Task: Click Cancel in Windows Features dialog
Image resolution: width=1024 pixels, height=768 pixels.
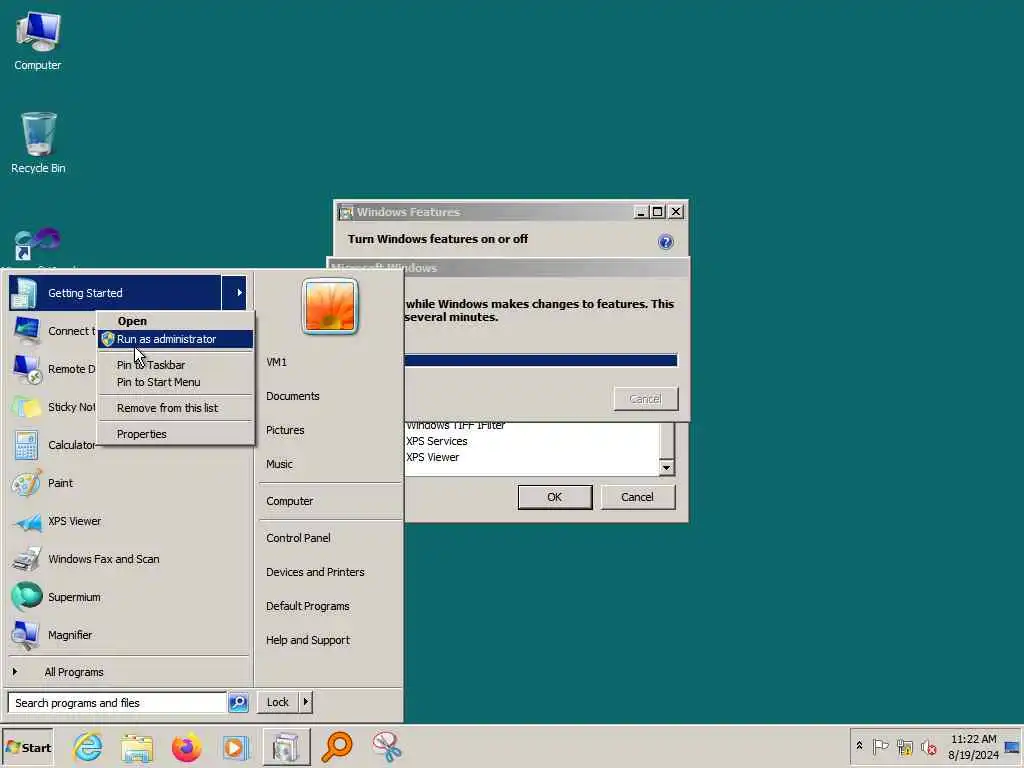Action: coord(637,497)
